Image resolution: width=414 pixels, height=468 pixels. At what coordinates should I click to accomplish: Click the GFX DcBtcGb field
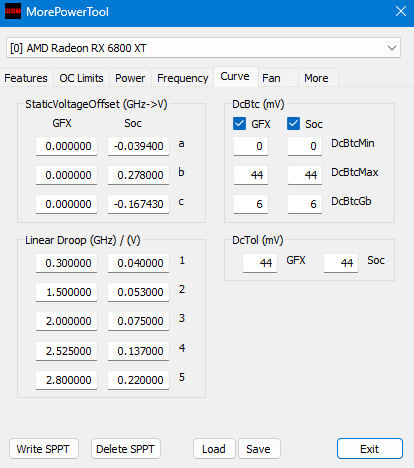(x=251, y=204)
